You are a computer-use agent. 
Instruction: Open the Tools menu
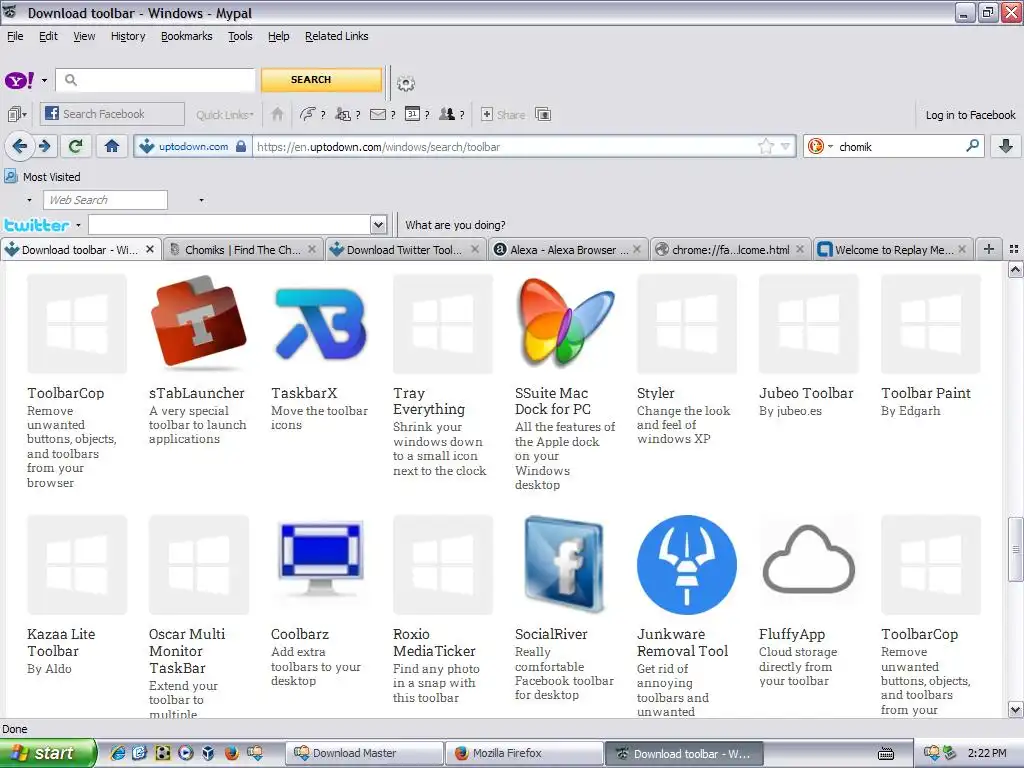(240, 37)
